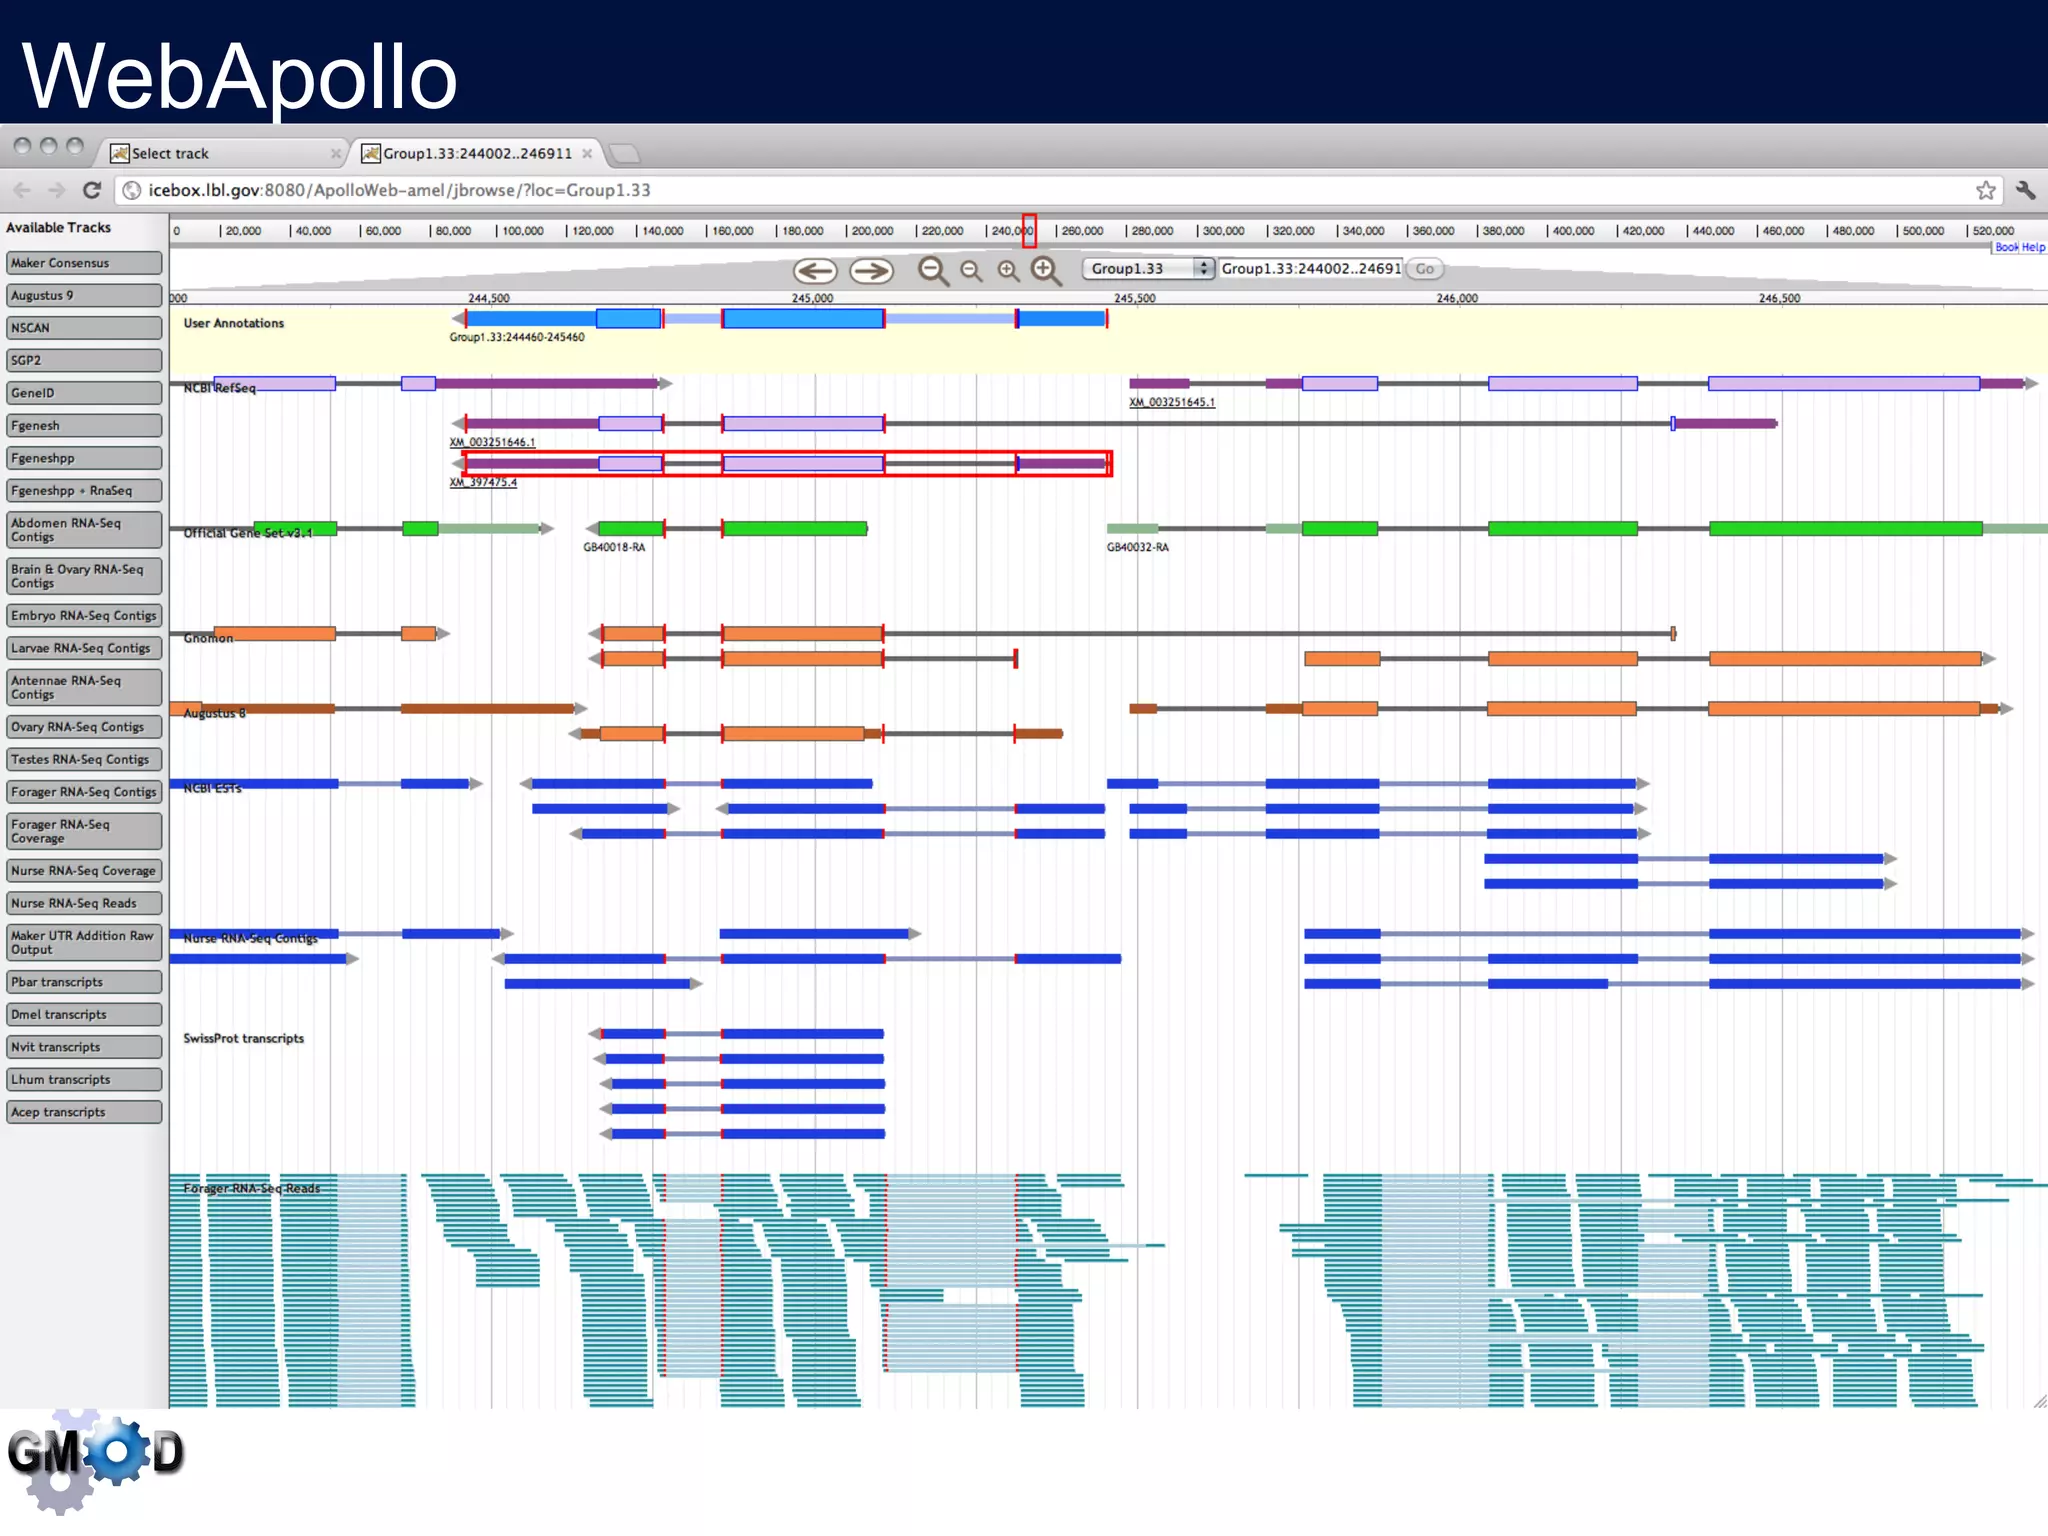Close the Group1.33 browser tab
This screenshot has height=1536, width=2048.
point(587,154)
